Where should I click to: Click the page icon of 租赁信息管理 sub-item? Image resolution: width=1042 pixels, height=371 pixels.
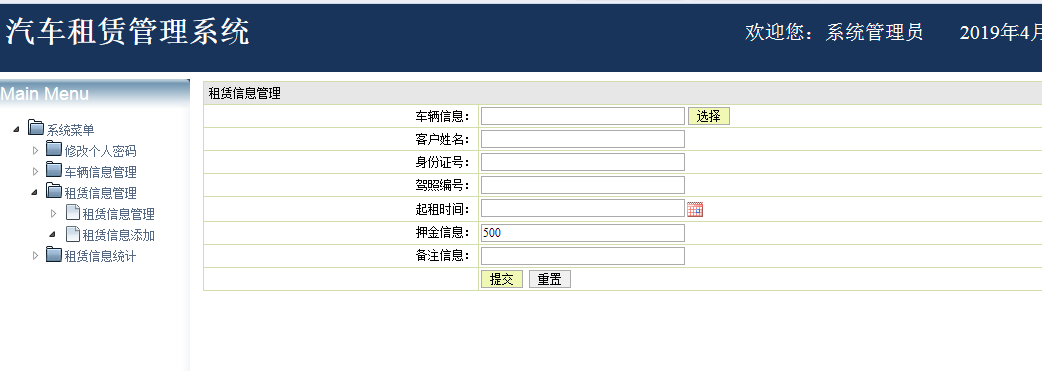tap(73, 212)
